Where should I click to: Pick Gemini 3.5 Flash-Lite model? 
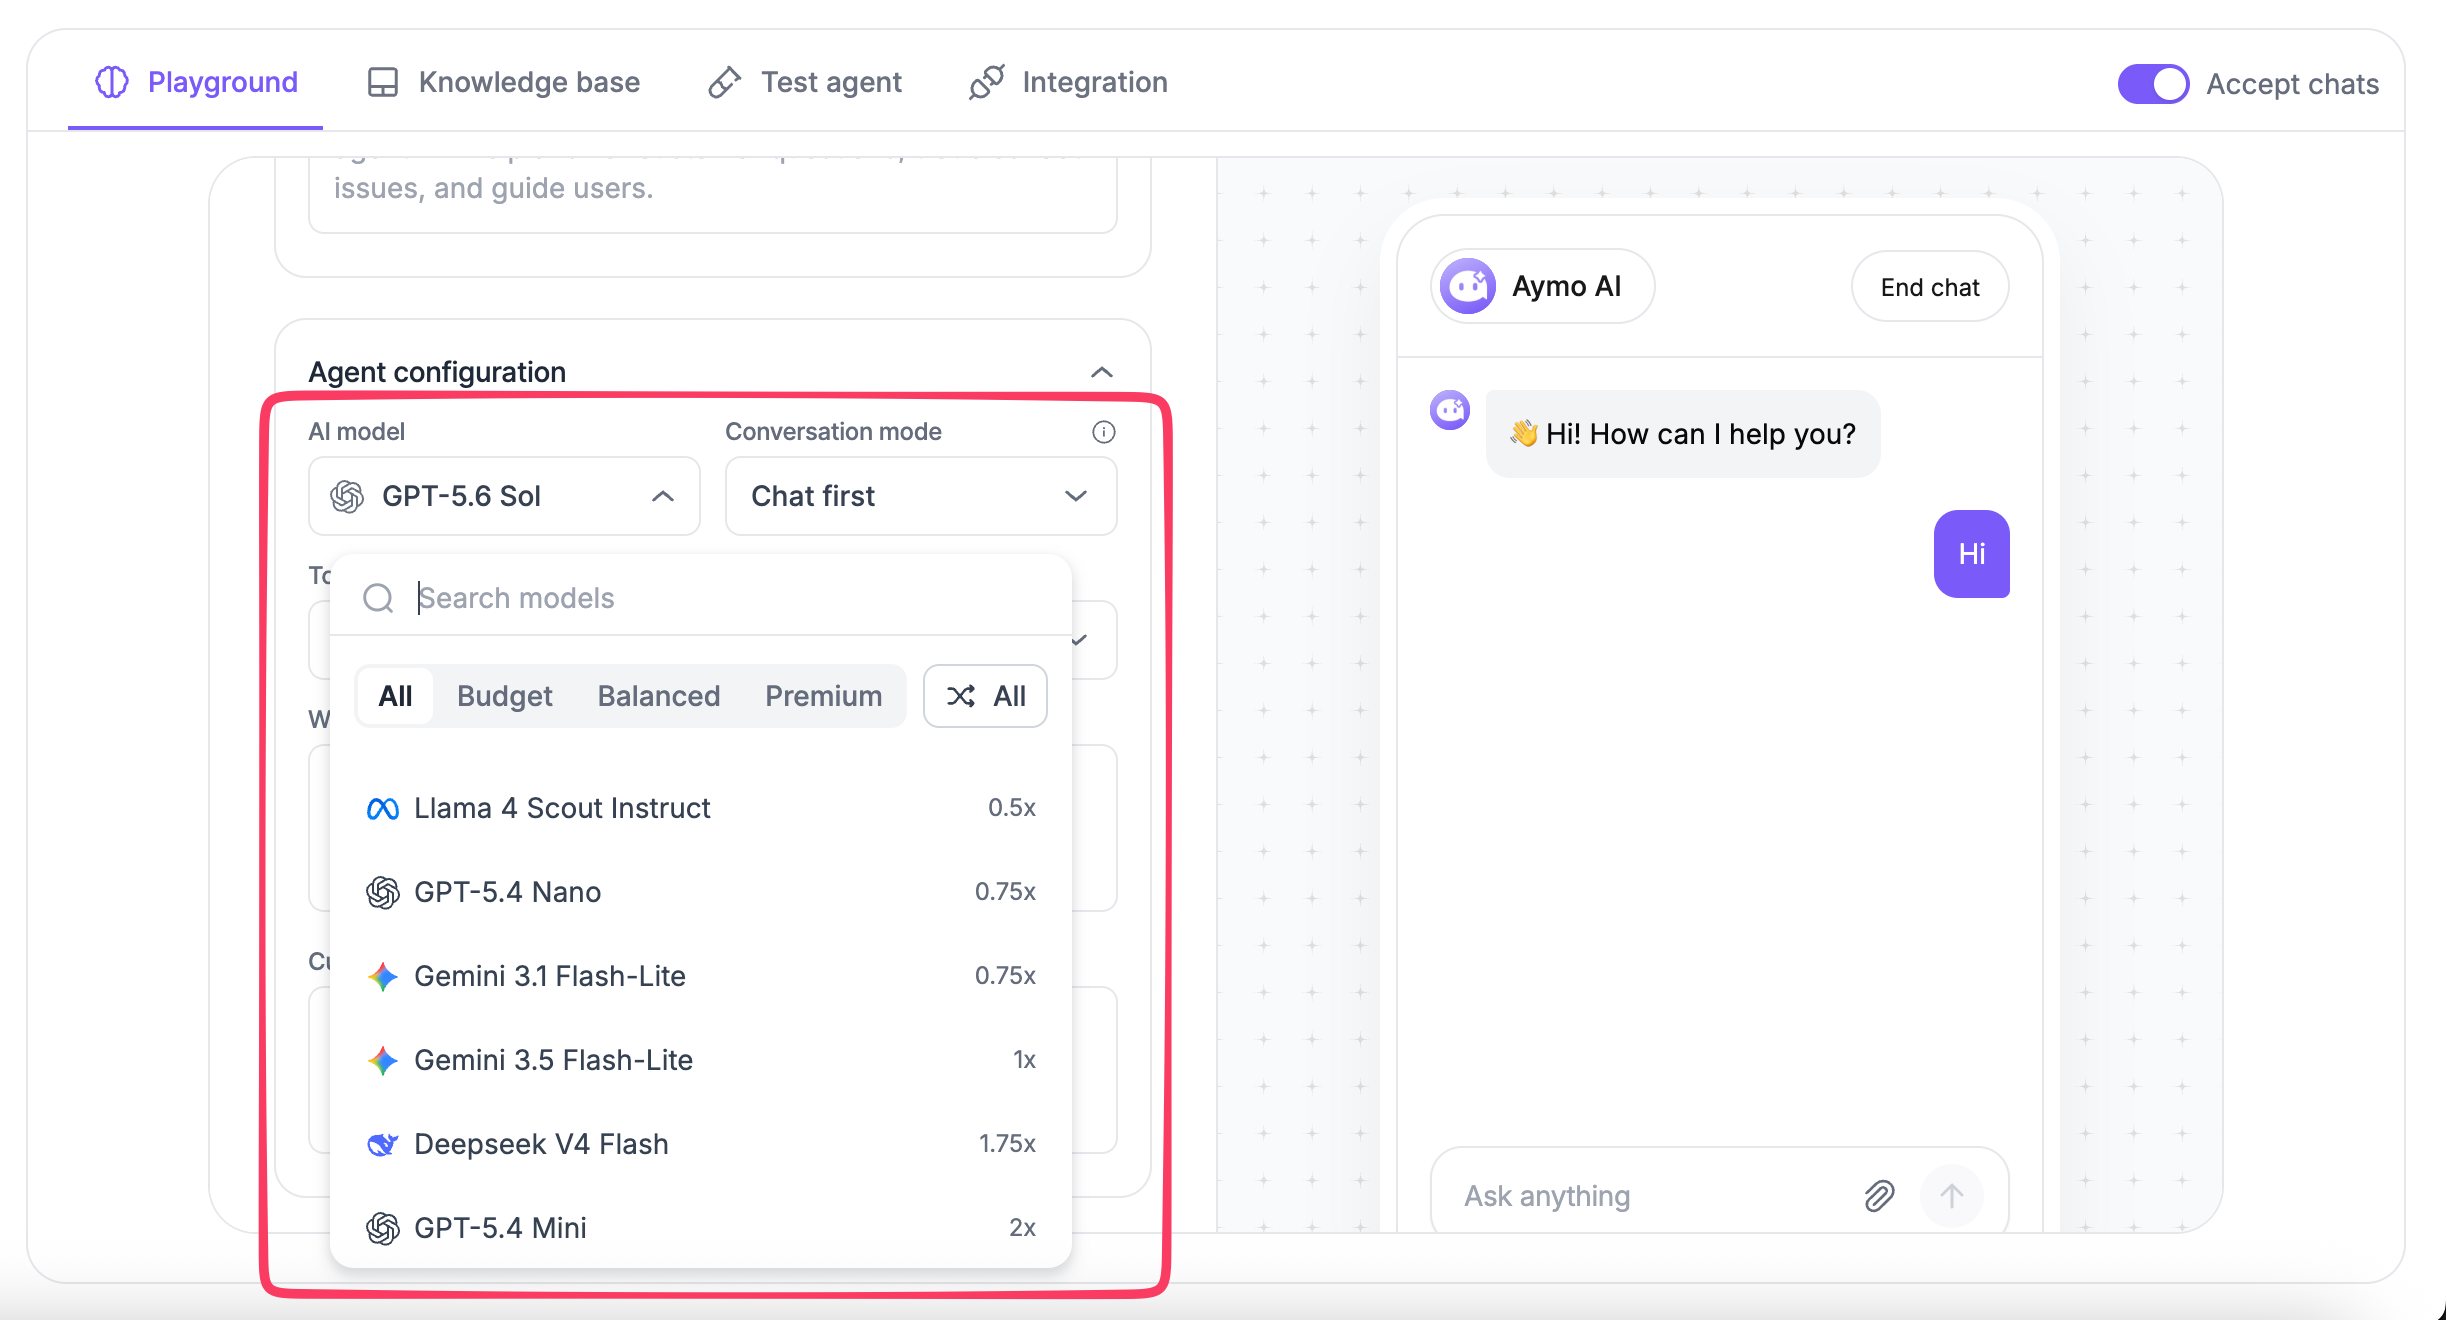(700, 1060)
